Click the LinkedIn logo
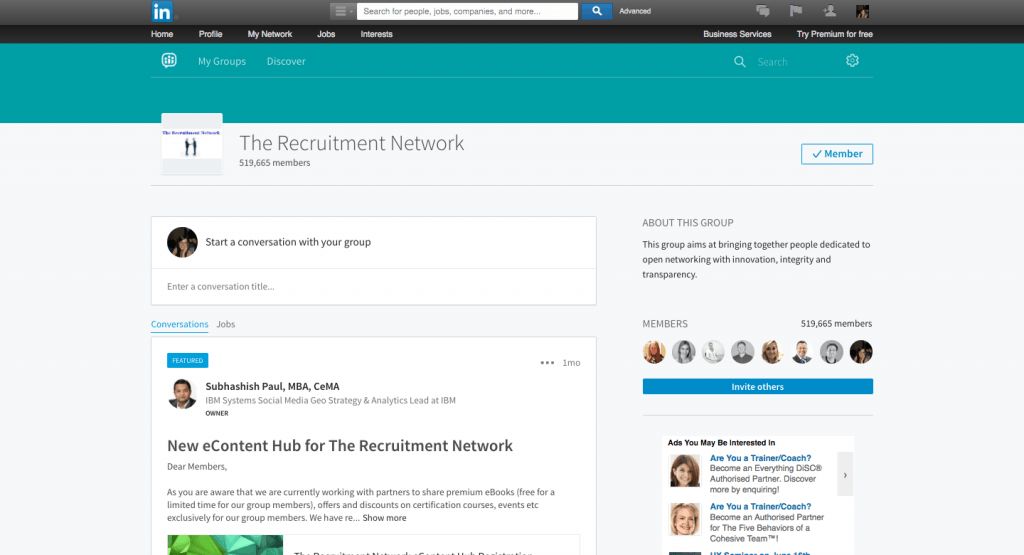1024x555 pixels. [x=161, y=12]
